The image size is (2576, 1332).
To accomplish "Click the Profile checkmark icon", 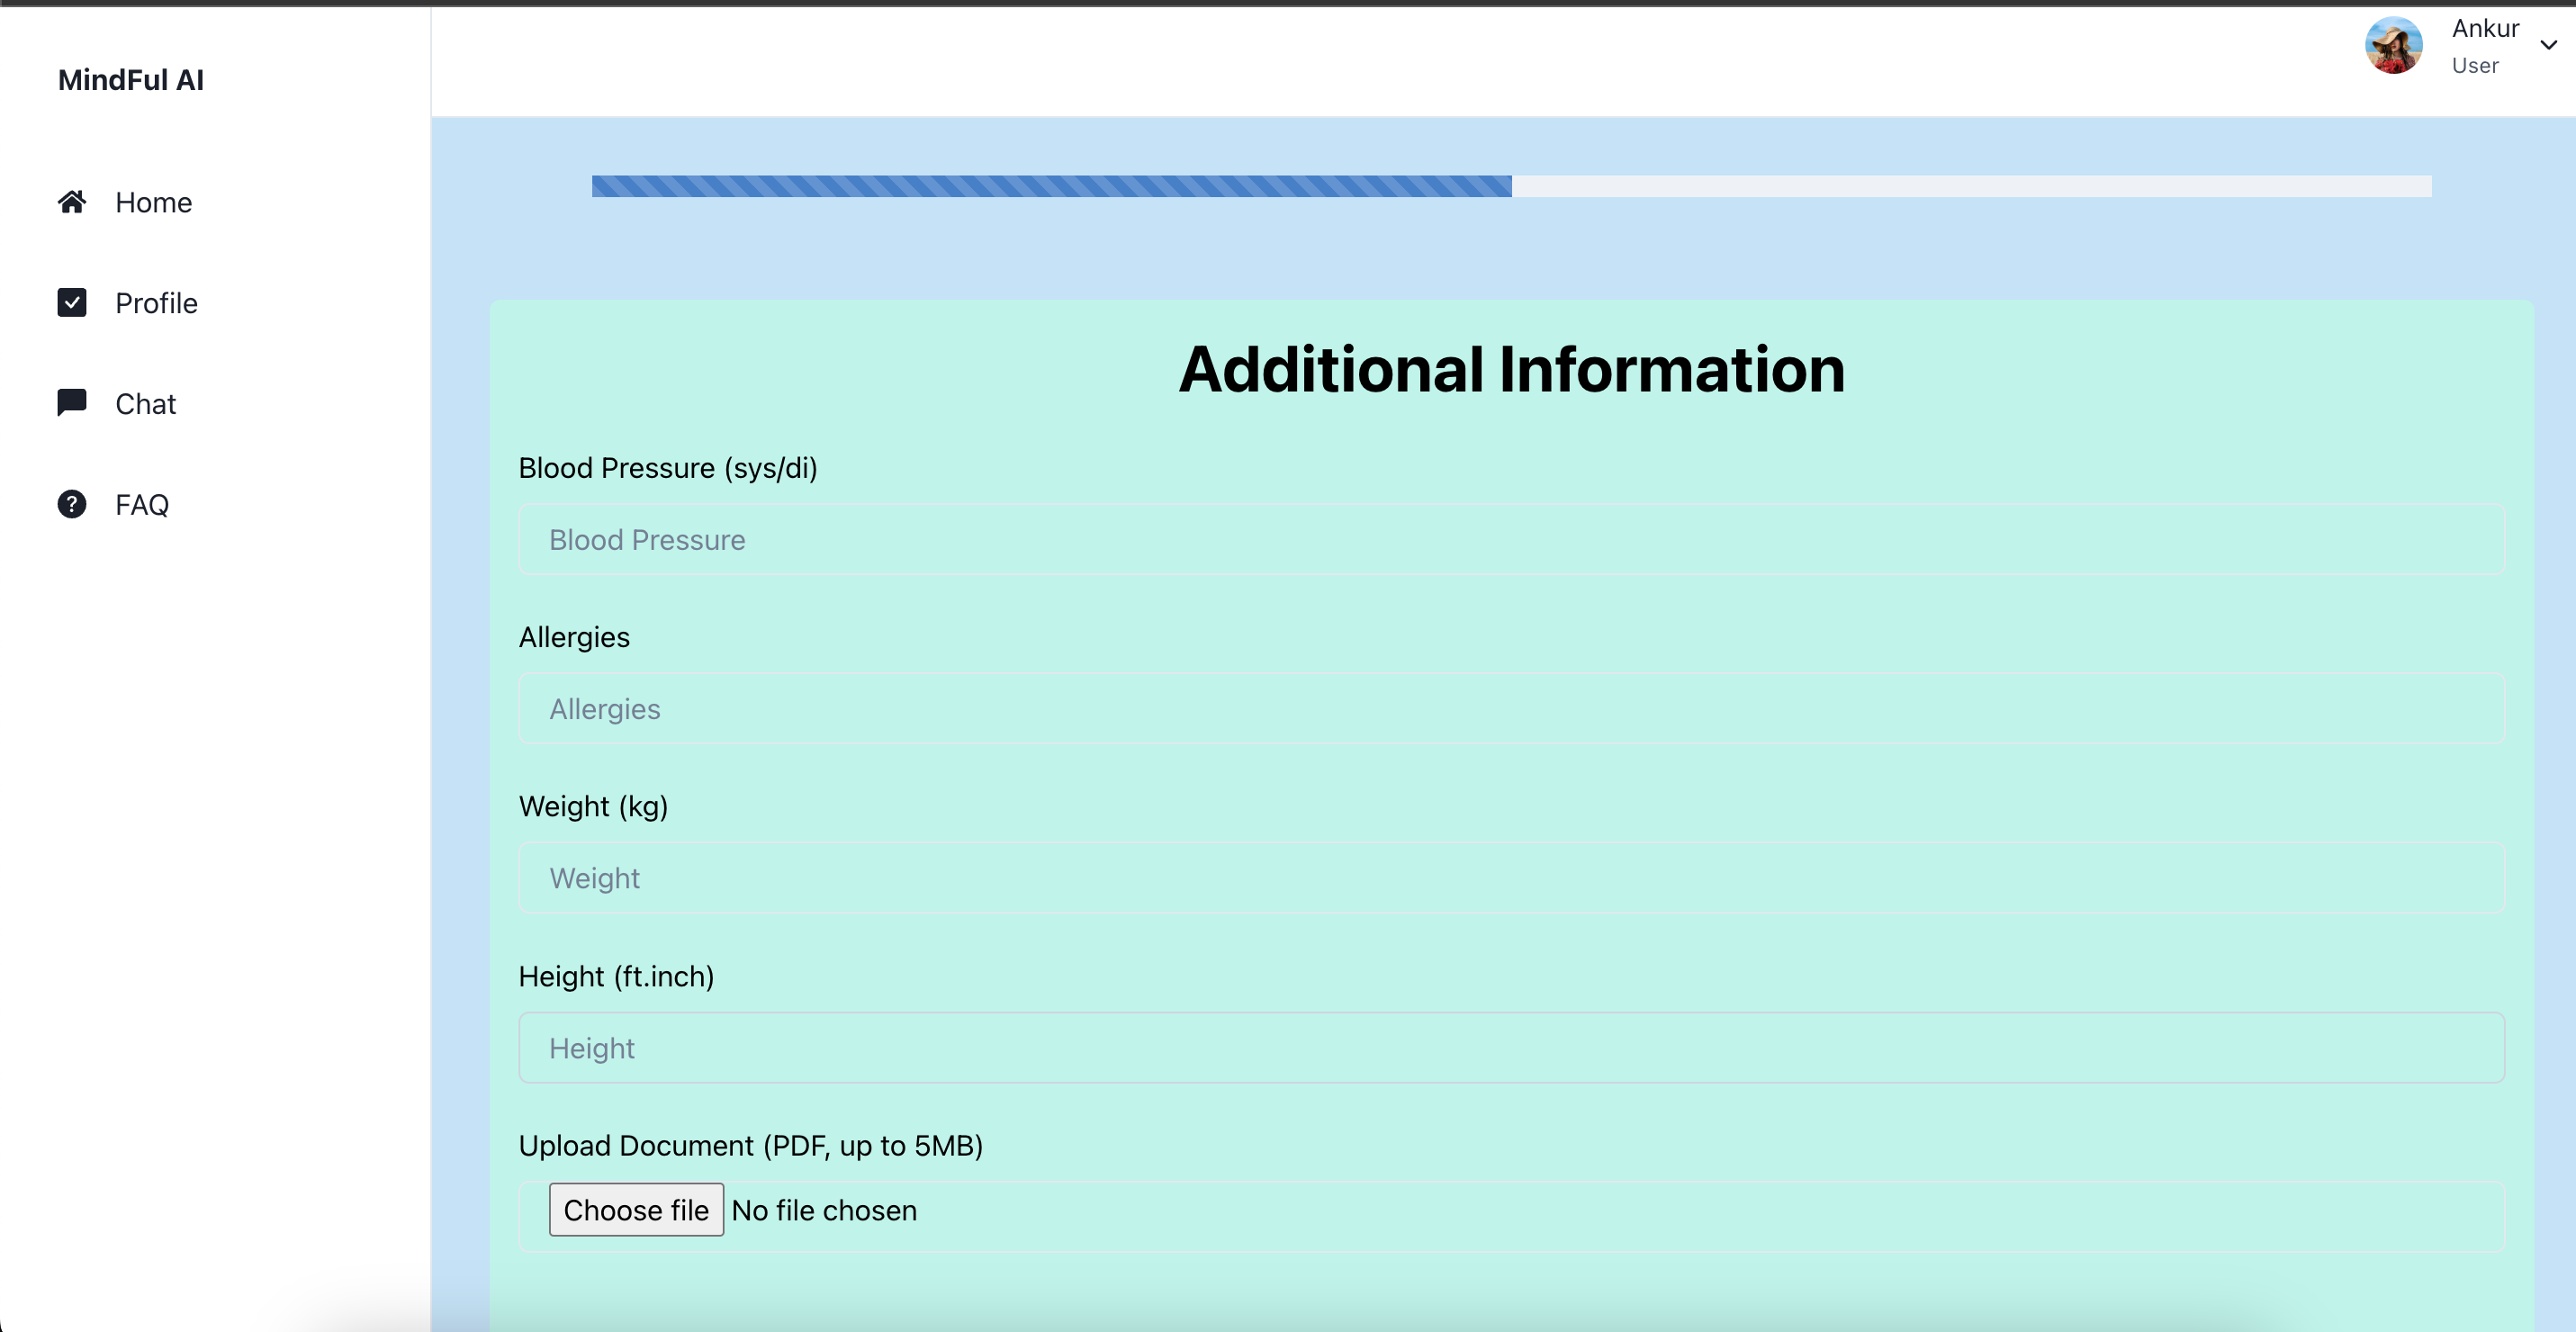I will click(72, 302).
